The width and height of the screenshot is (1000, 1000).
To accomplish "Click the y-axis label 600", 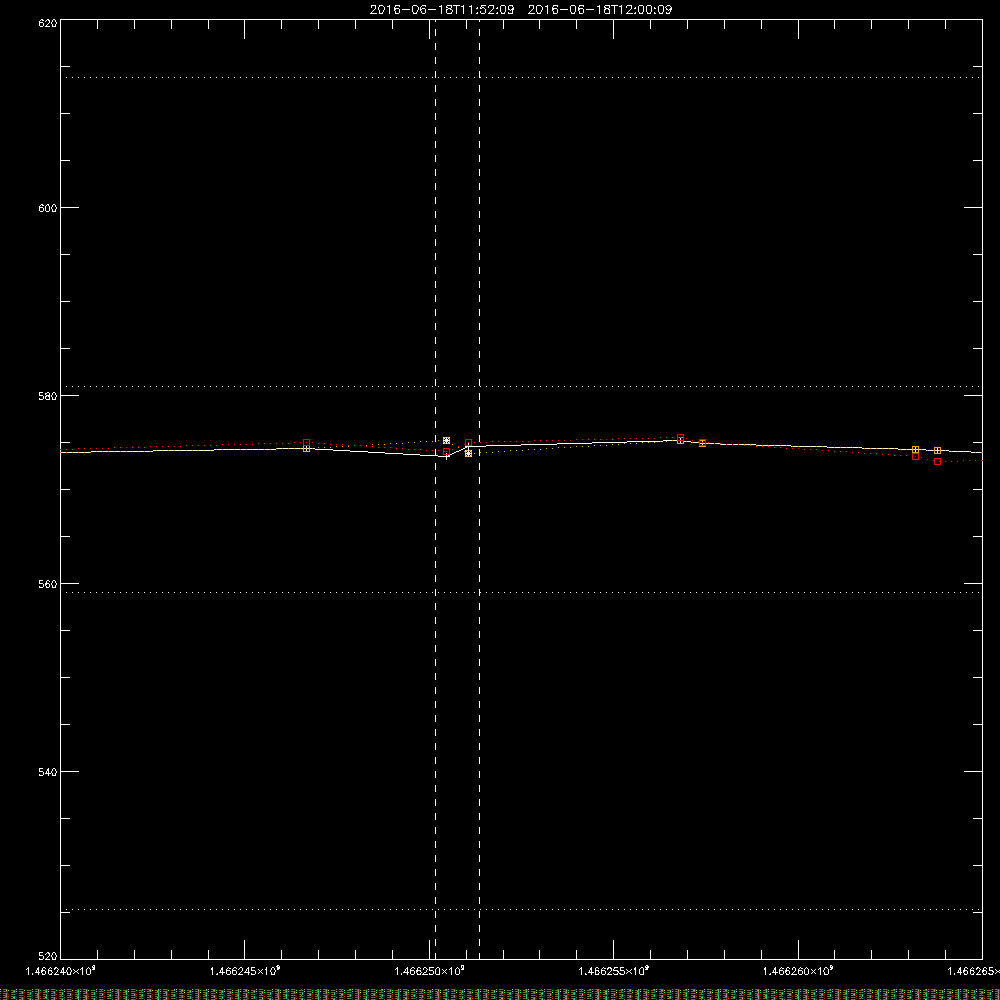I will (x=48, y=208).
